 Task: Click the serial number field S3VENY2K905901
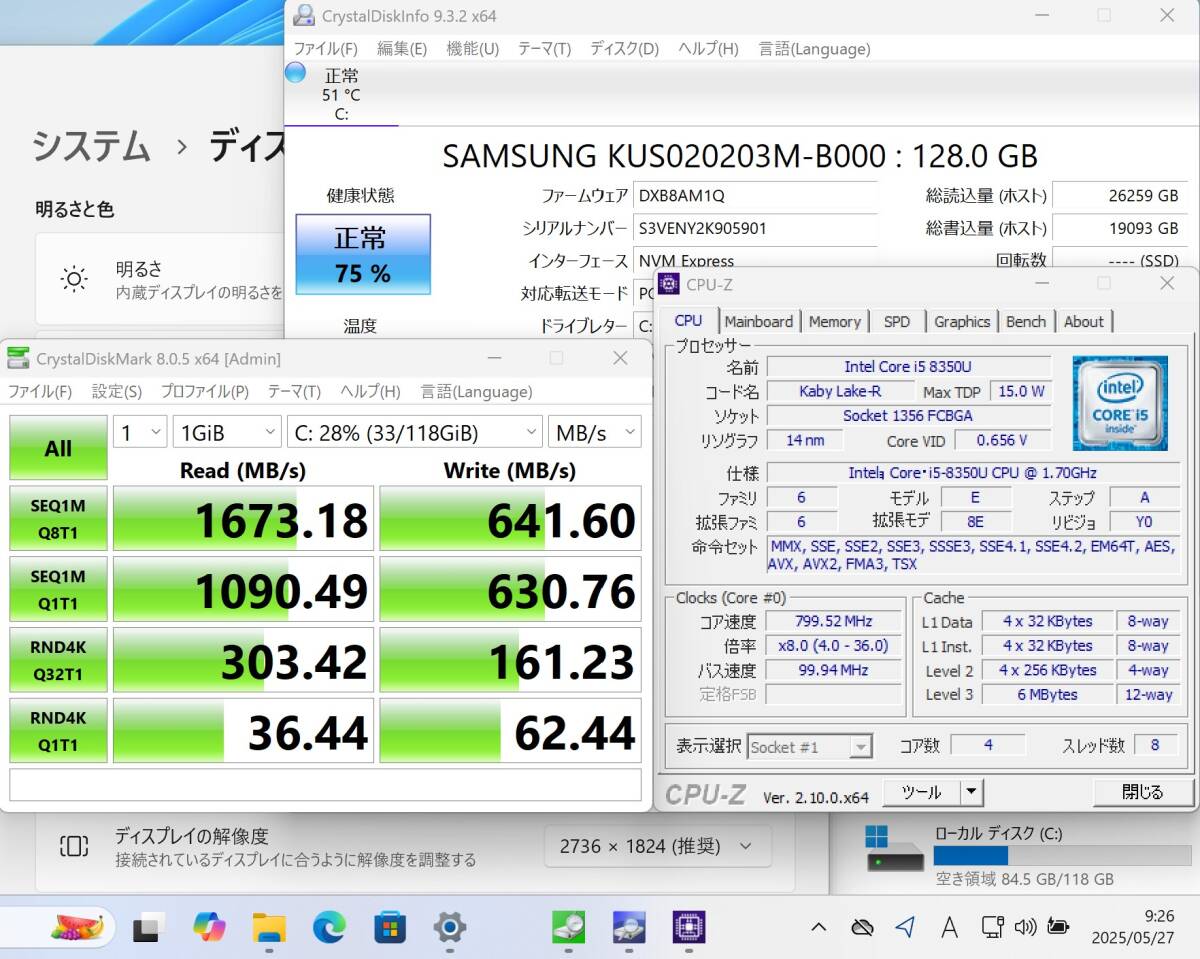756,228
